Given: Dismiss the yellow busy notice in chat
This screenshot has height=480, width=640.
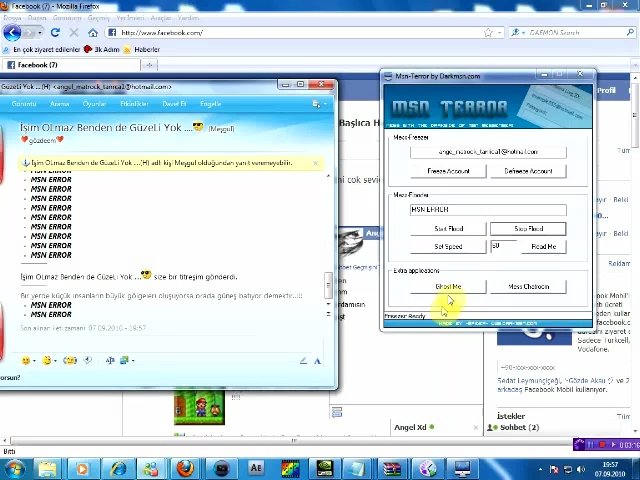Looking at the screenshot, I should point(316,163).
